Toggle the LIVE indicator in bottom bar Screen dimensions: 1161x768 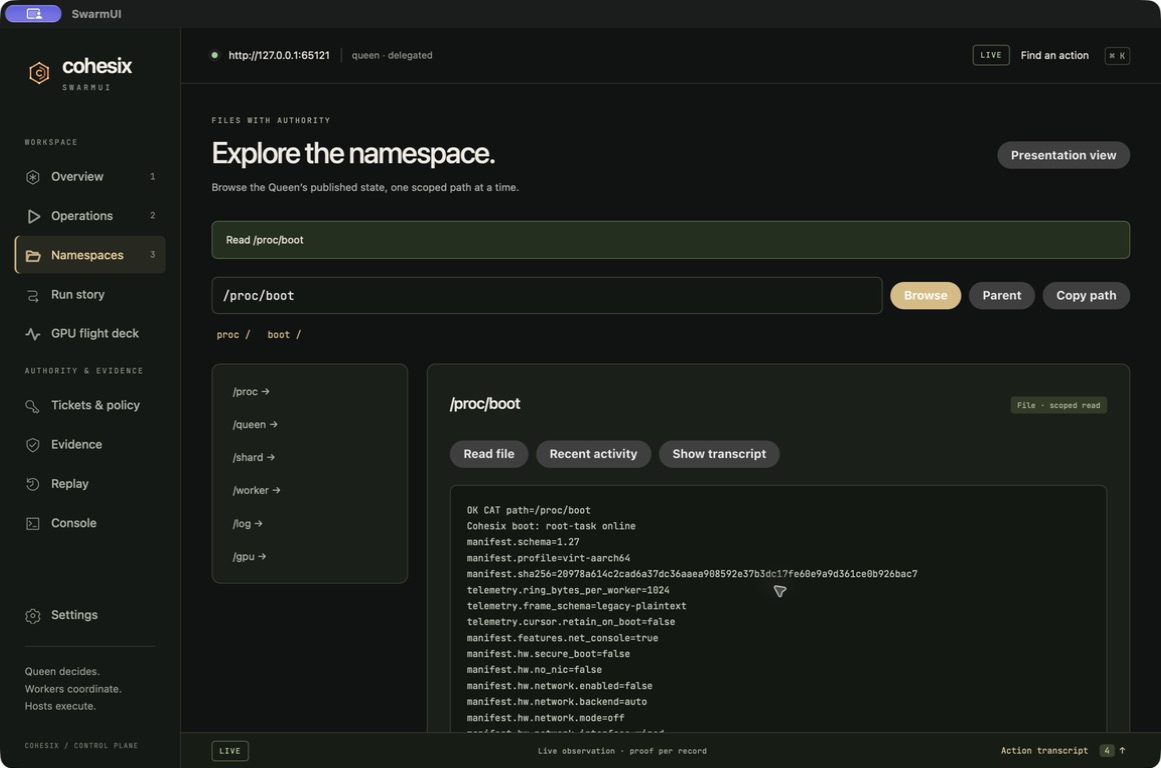230,751
